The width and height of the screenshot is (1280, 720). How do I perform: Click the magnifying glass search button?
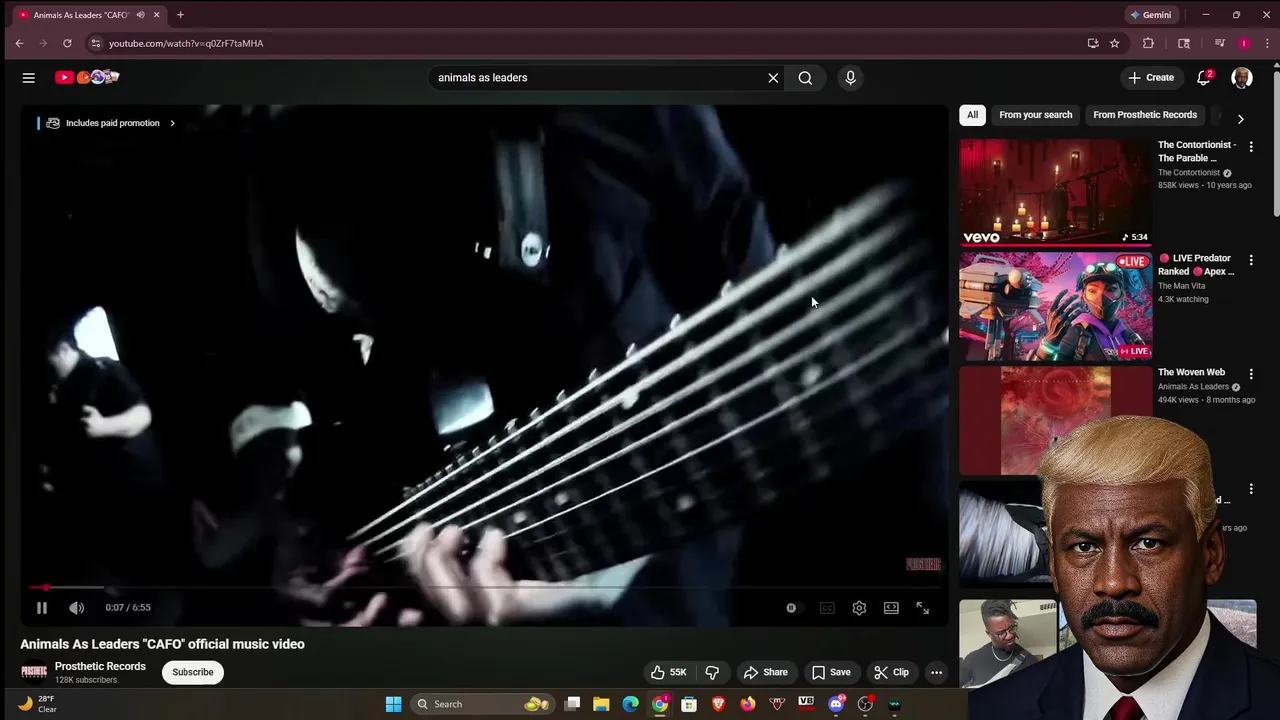click(x=805, y=78)
